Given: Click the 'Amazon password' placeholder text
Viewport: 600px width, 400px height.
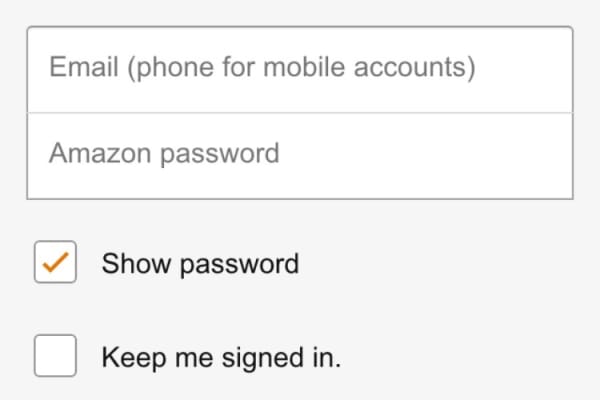Looking at the screenshot, I should coord(164,155).
